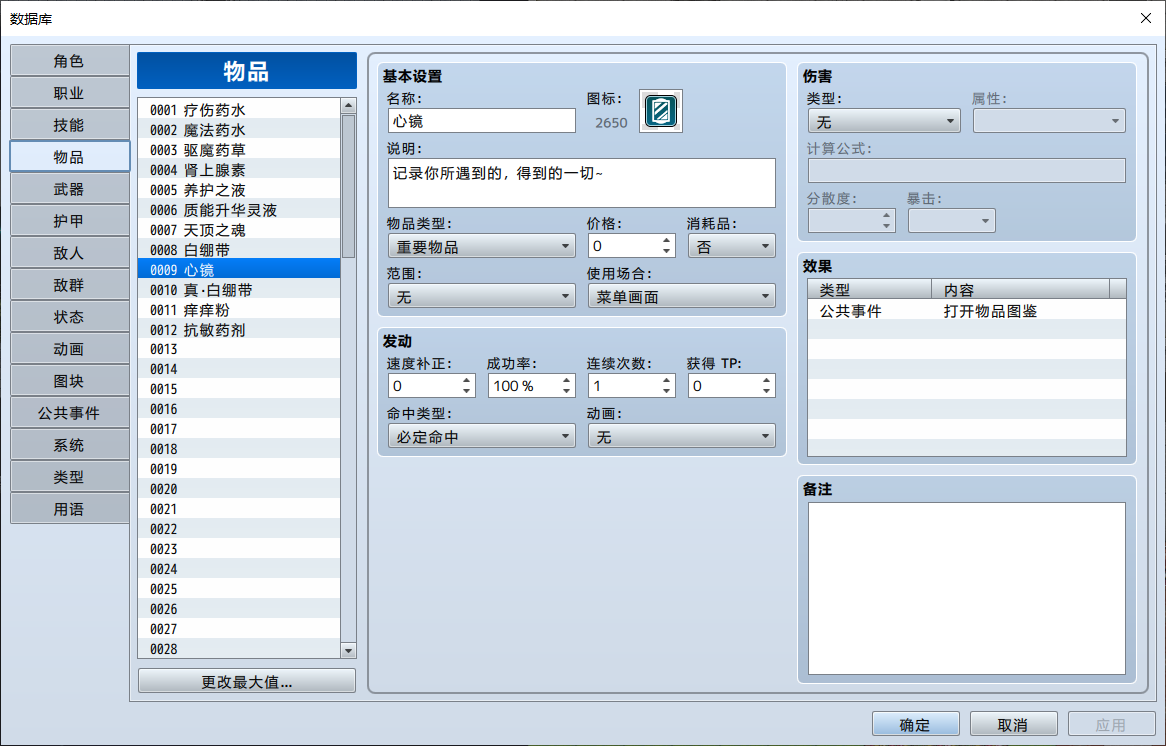1166x746 pixels.
Task: Click the 内容 column header in 效果
Action: tap(1020, 289)
